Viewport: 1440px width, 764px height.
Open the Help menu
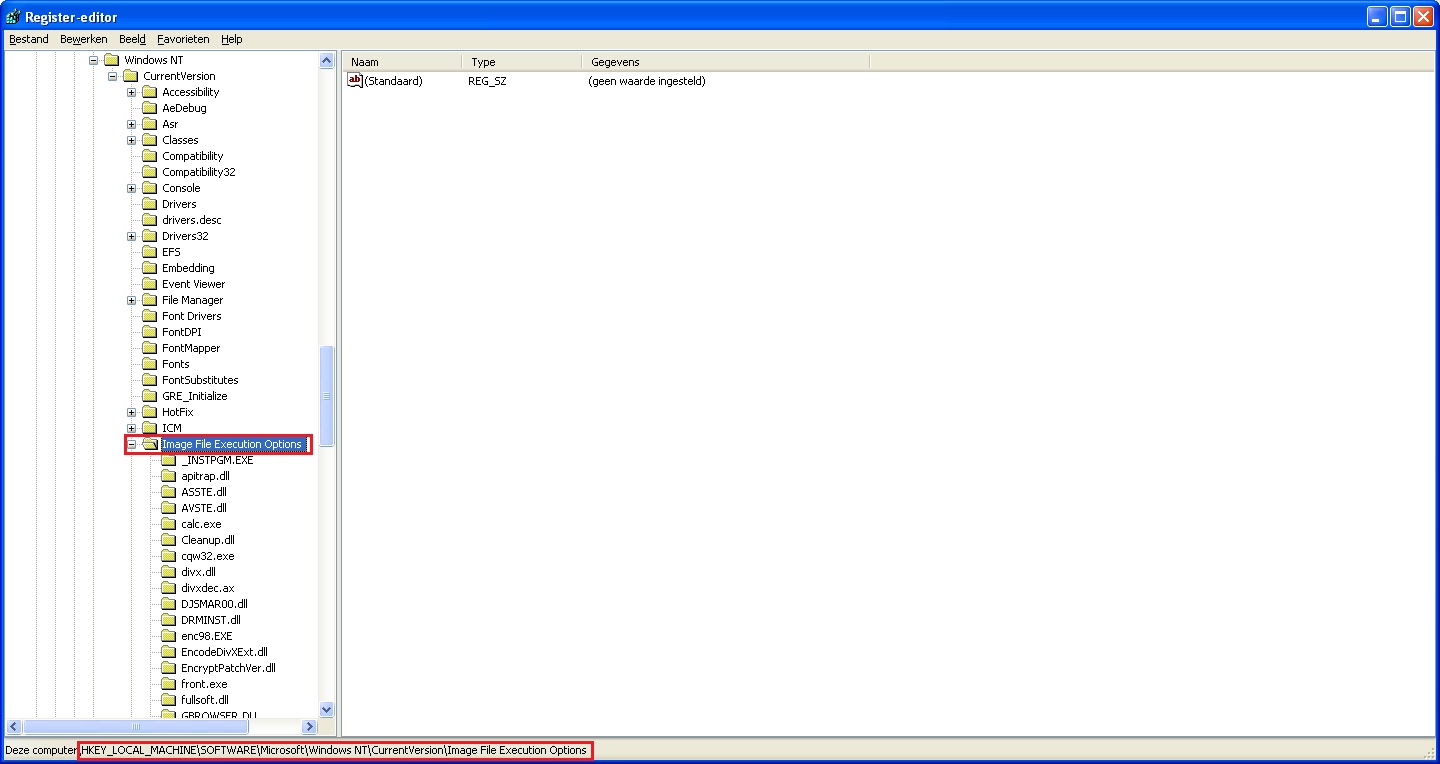point(232,39)
